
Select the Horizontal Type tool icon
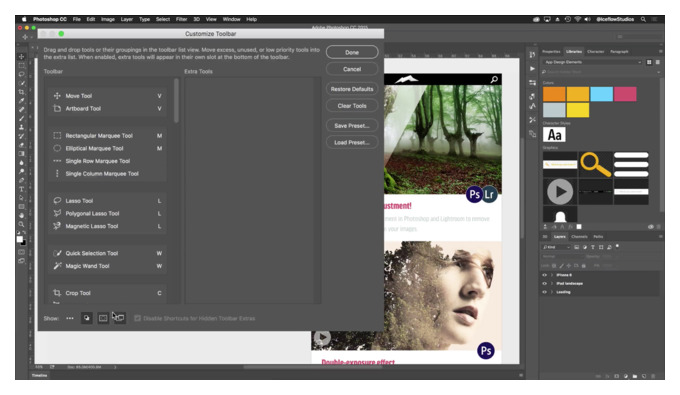pos(21,189)
